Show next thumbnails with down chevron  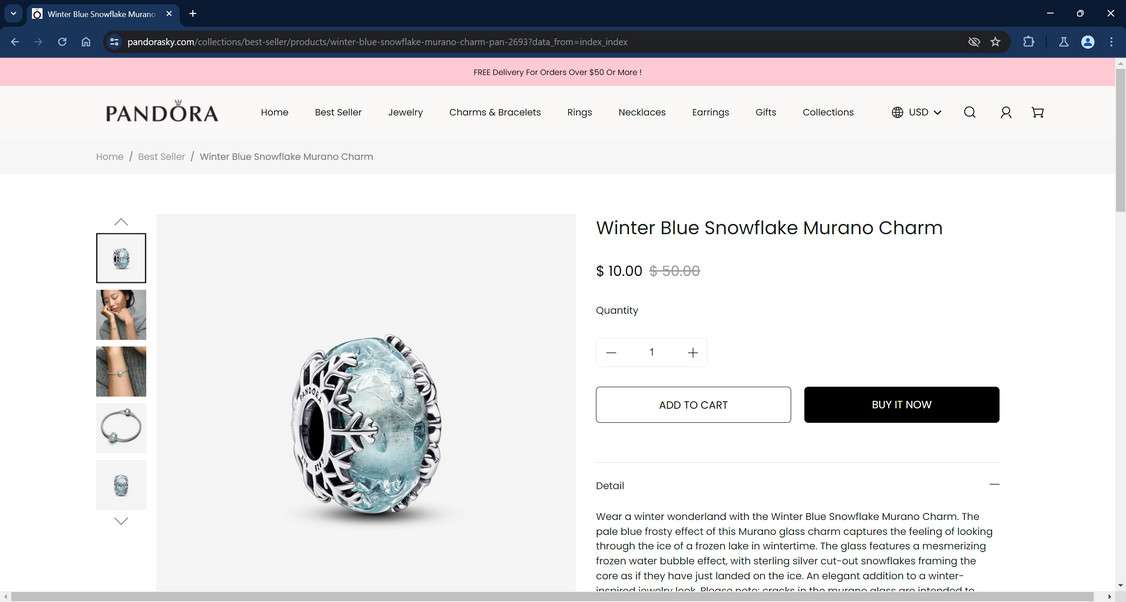pos(121,522)
